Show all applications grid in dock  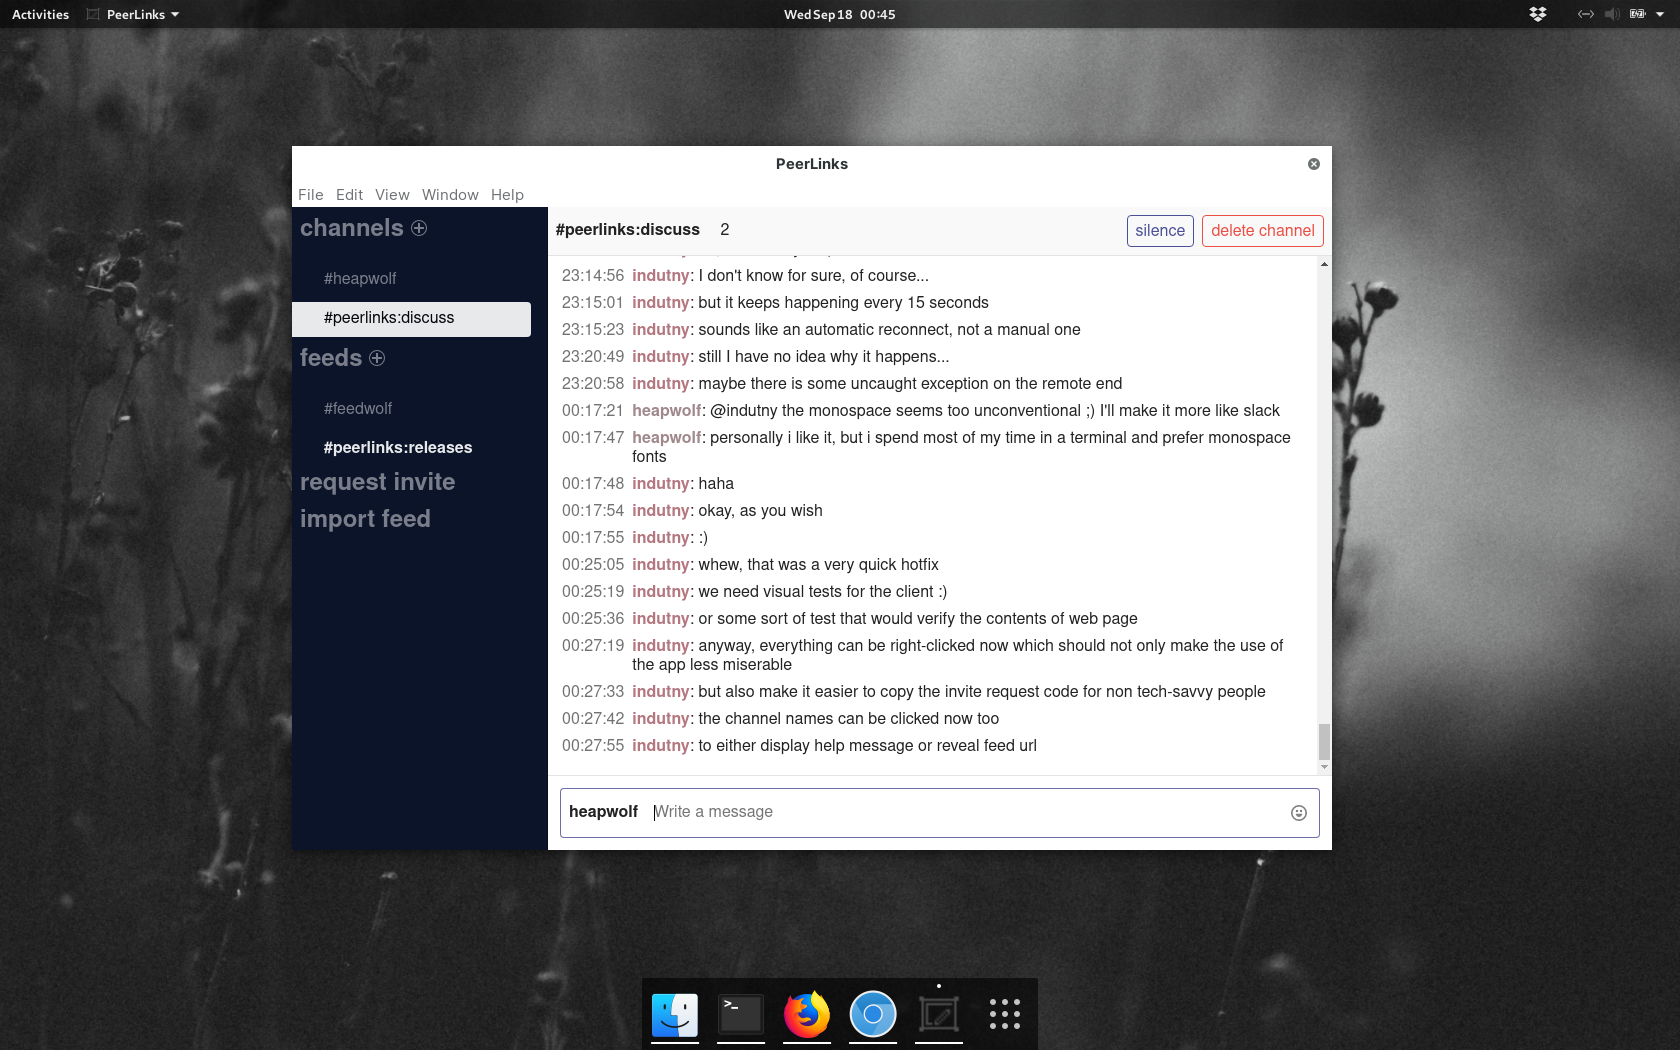[1005, 1015]
